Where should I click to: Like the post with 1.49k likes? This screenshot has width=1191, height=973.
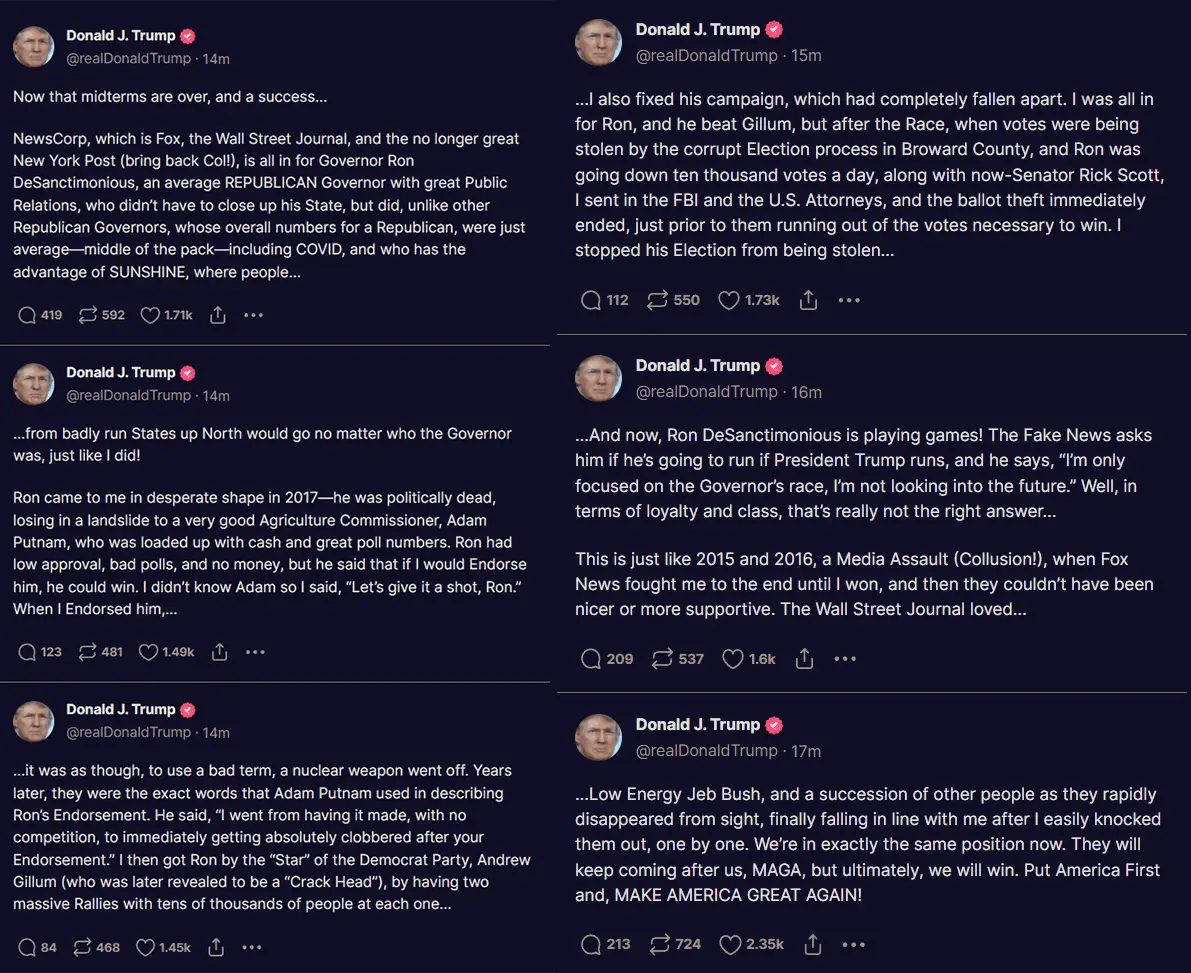149,652
